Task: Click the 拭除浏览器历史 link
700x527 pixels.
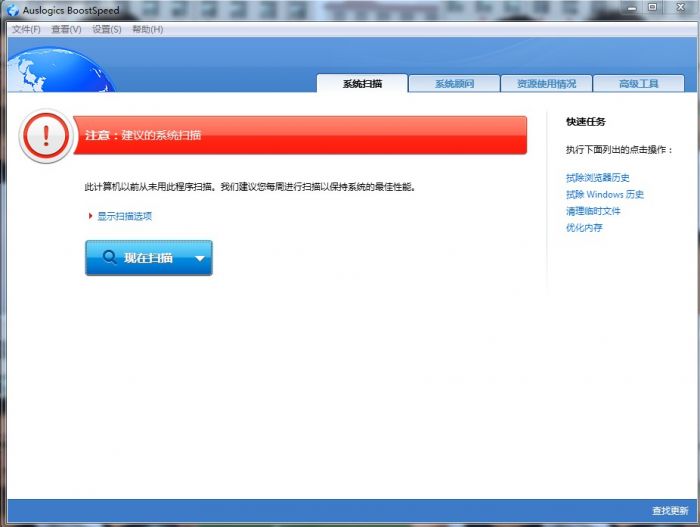Action: [597, 177]
